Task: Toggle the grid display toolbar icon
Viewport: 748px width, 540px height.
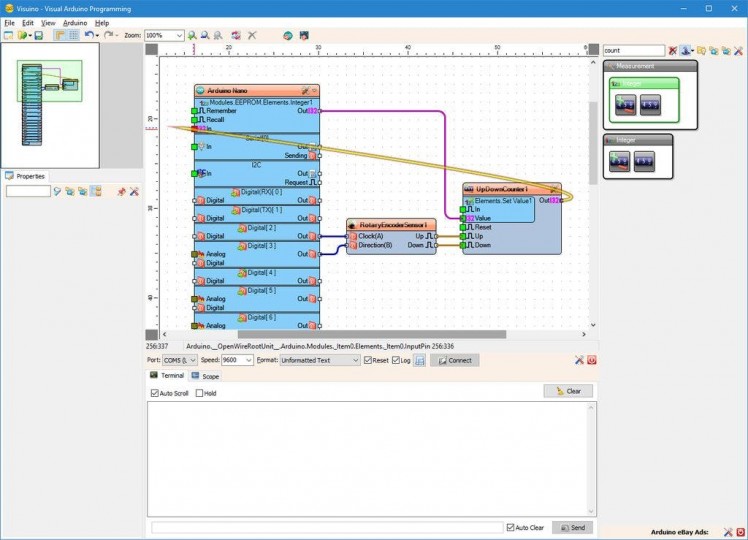Action: pos(73,35)
